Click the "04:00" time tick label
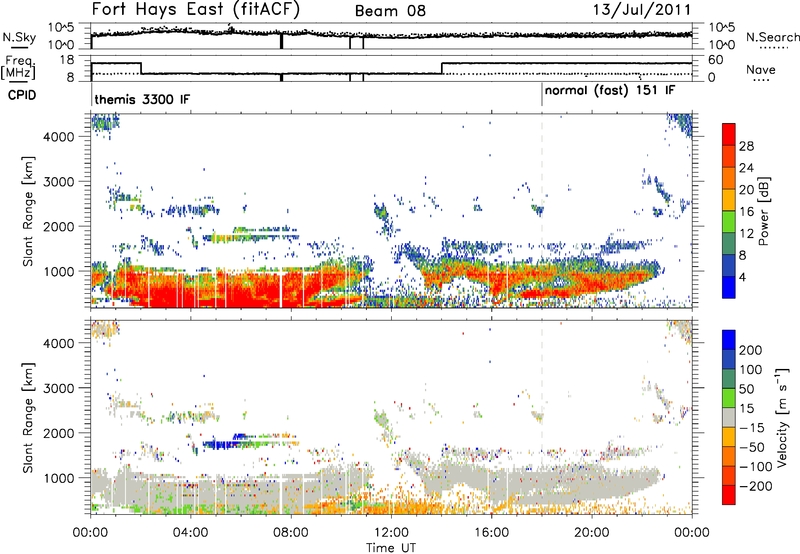 (190, 533)
